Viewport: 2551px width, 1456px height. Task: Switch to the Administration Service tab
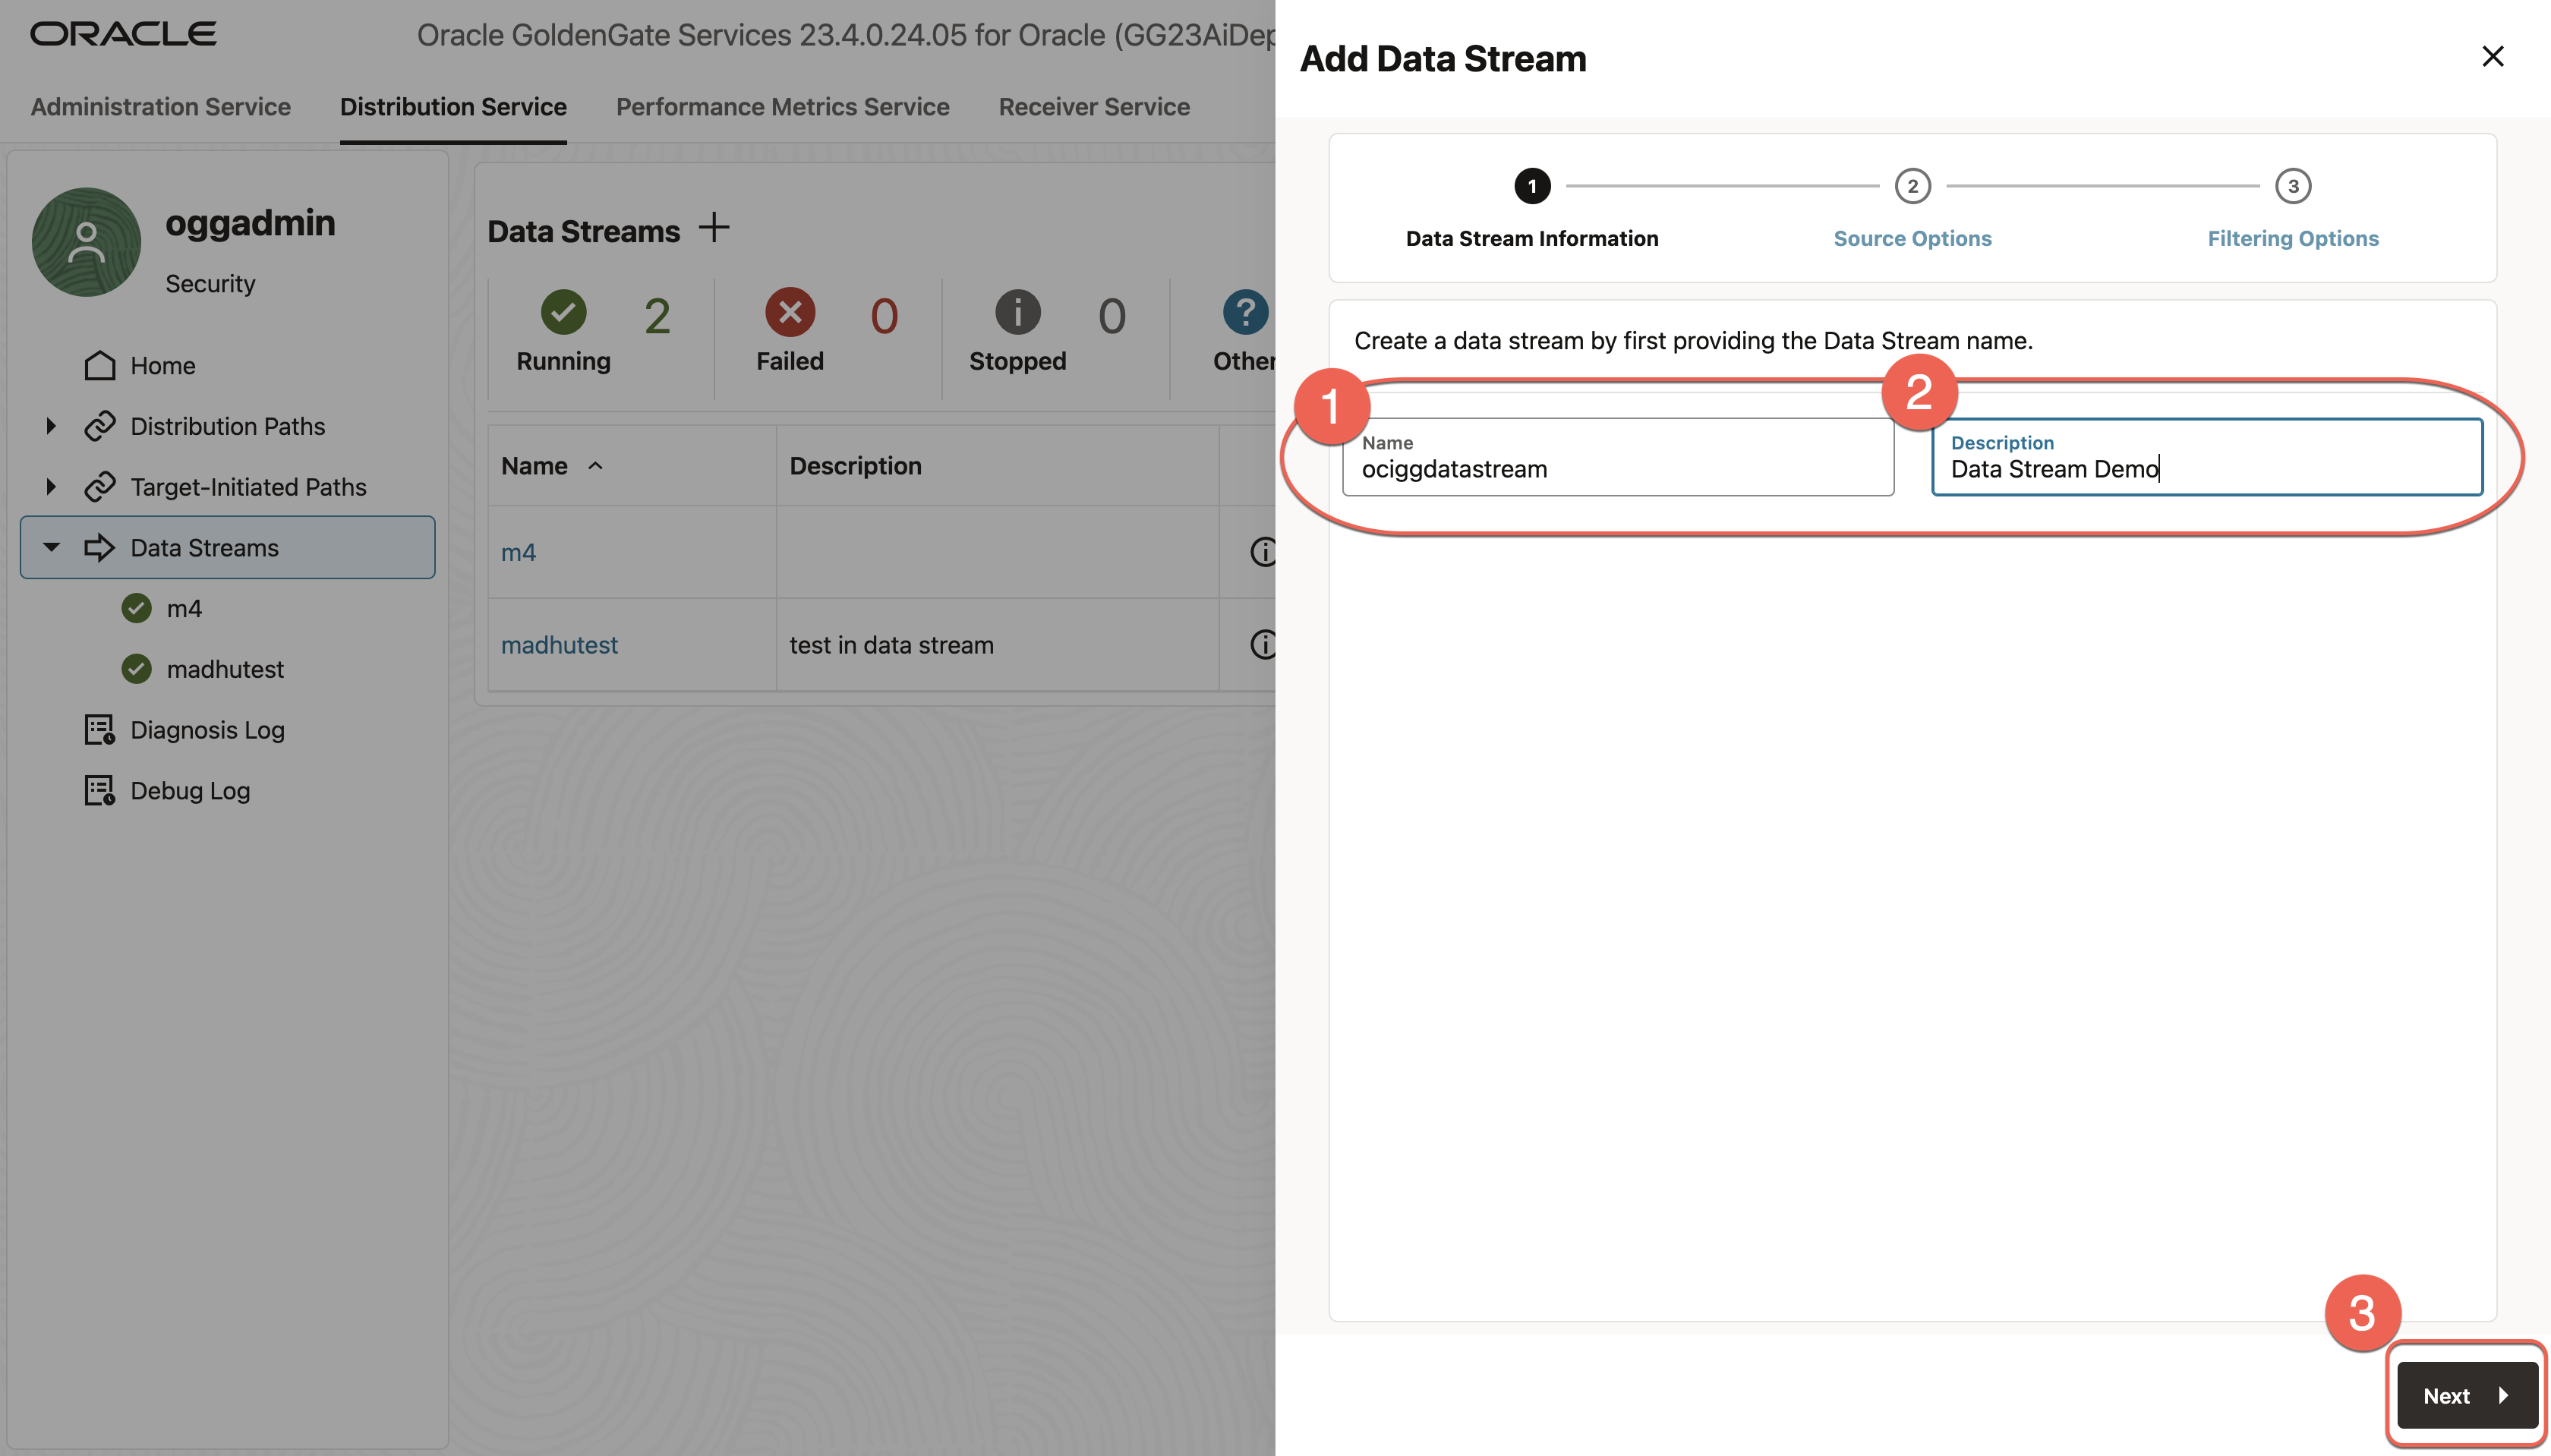click(160, 107)
